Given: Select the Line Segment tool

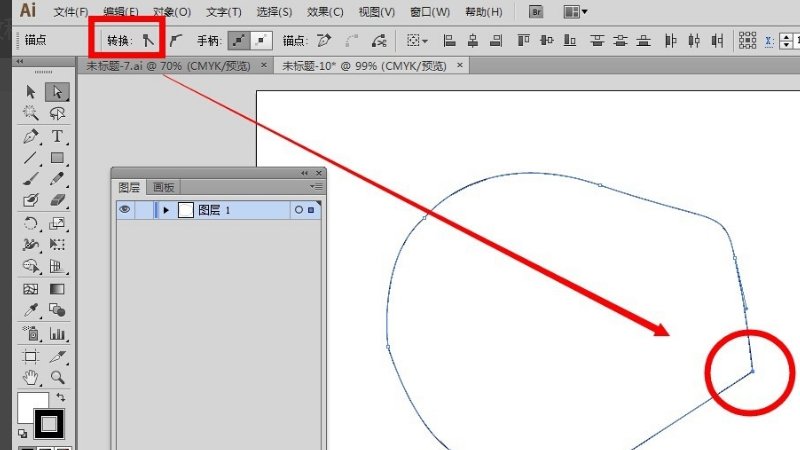Looking at the screenshot, I should coord(31,158).
